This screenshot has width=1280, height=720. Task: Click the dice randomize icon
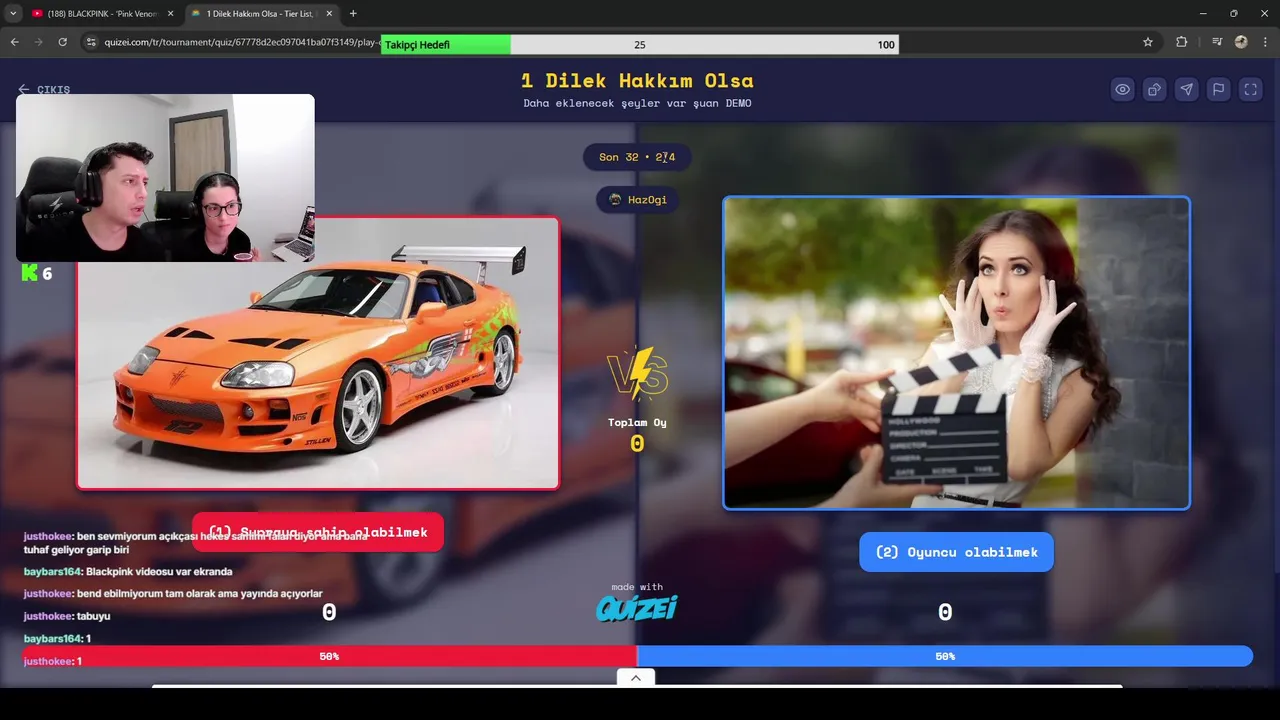pos(1155,89)
